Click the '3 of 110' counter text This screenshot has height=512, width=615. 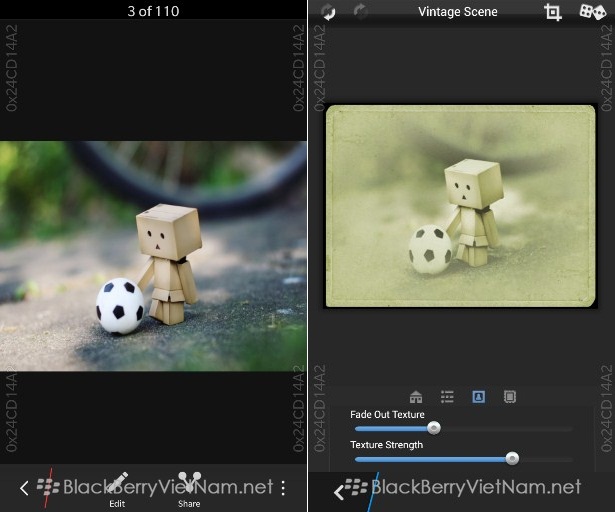coord(153,11)
